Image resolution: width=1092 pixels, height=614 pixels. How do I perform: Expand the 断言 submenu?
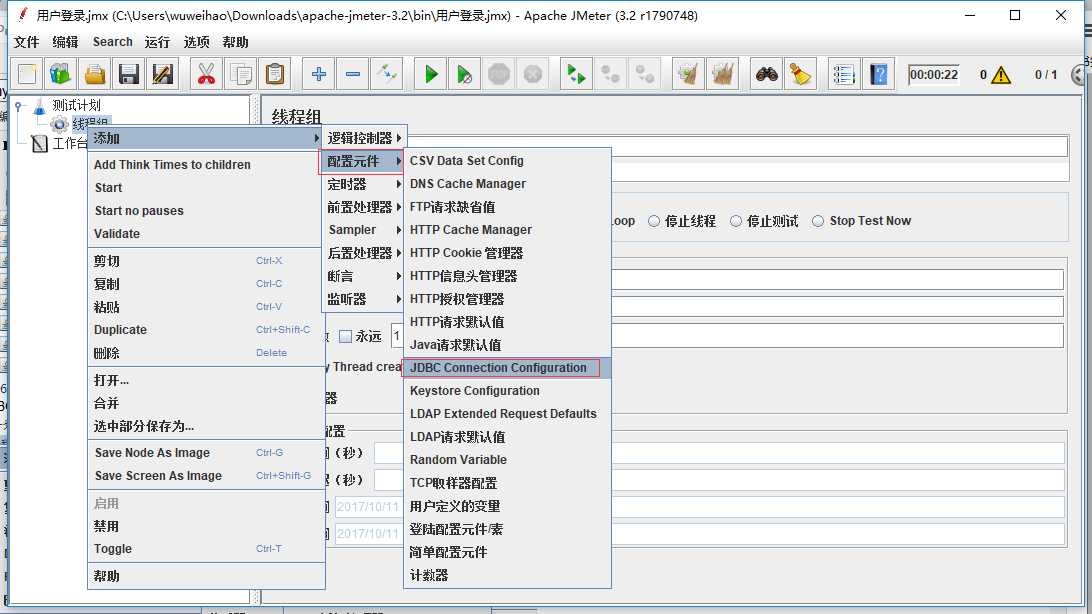point(363,276)
